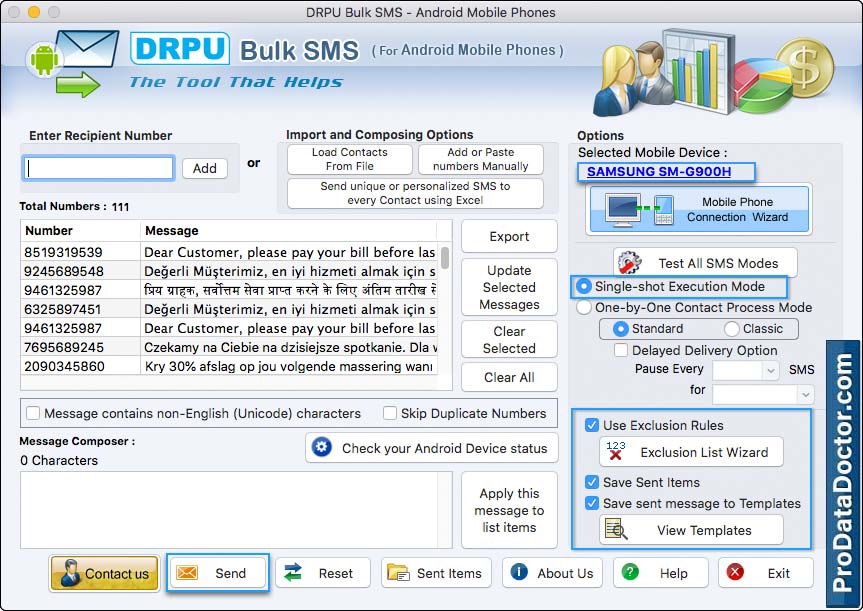Click the Export button
Screen dimensions: 863x611
tap(509, 236)
